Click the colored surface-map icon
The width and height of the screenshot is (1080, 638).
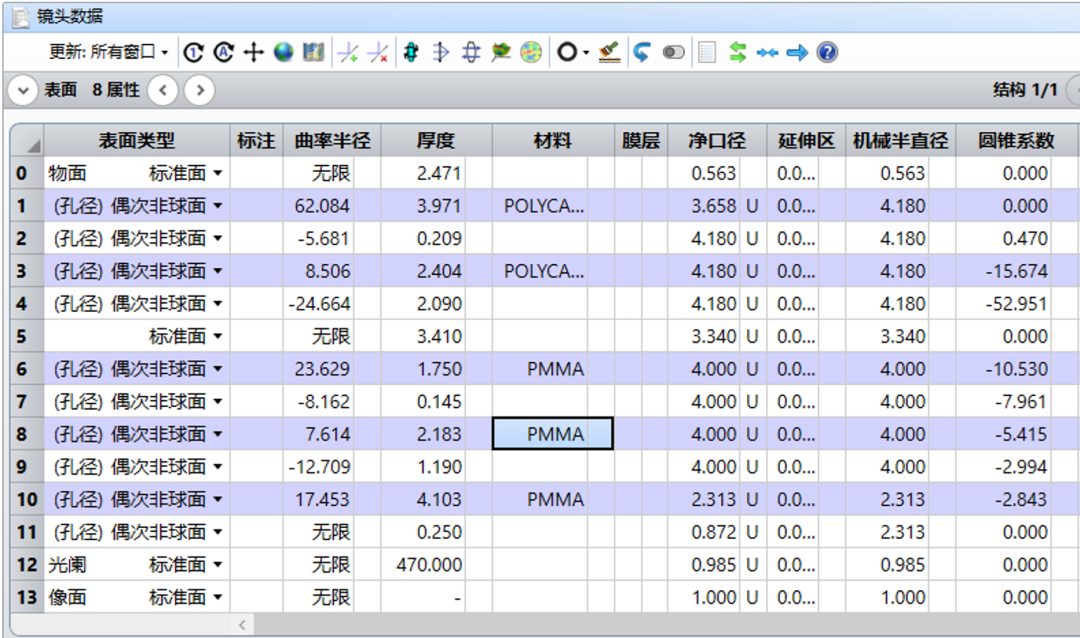501,52
